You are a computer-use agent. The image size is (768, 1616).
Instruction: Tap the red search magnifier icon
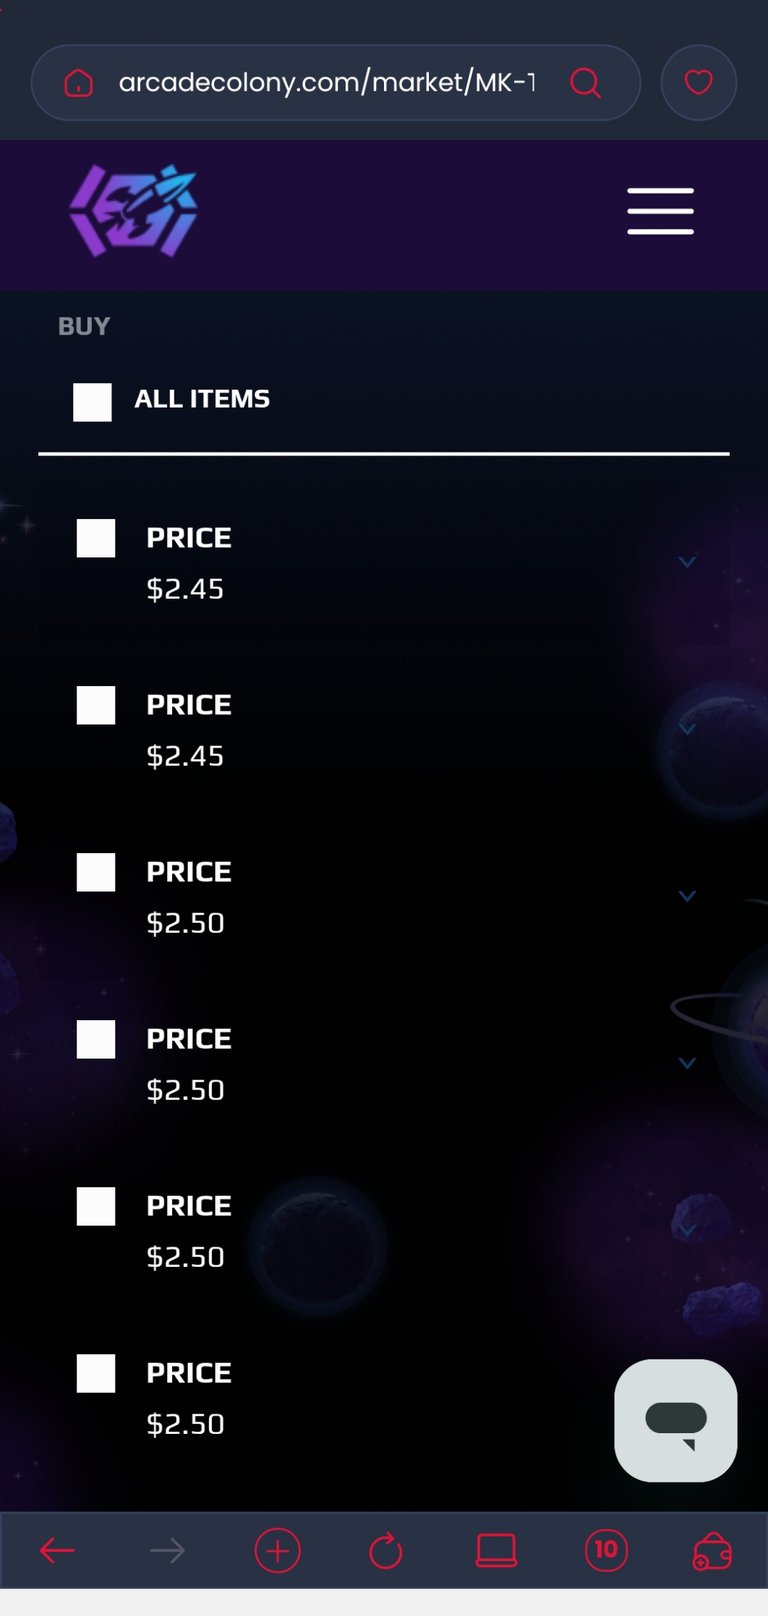pos(586,83)
